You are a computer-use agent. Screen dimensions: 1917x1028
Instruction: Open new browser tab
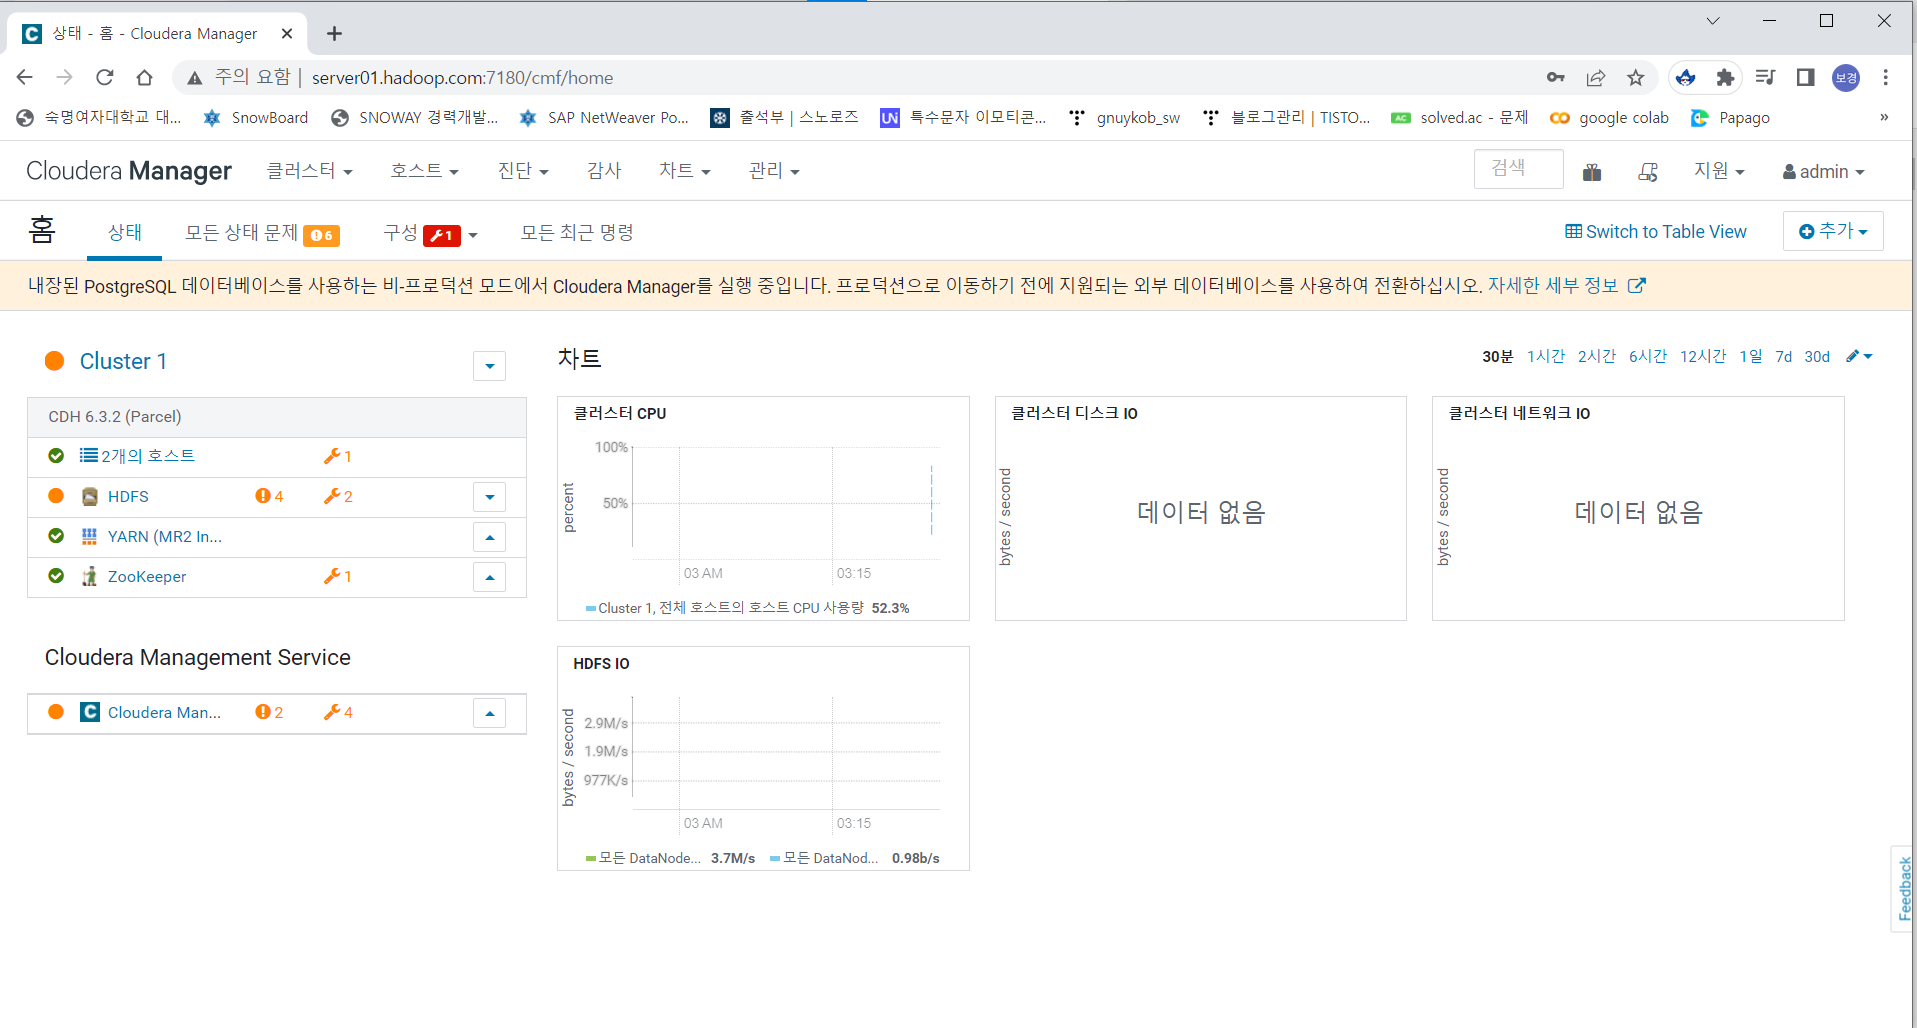334,34
